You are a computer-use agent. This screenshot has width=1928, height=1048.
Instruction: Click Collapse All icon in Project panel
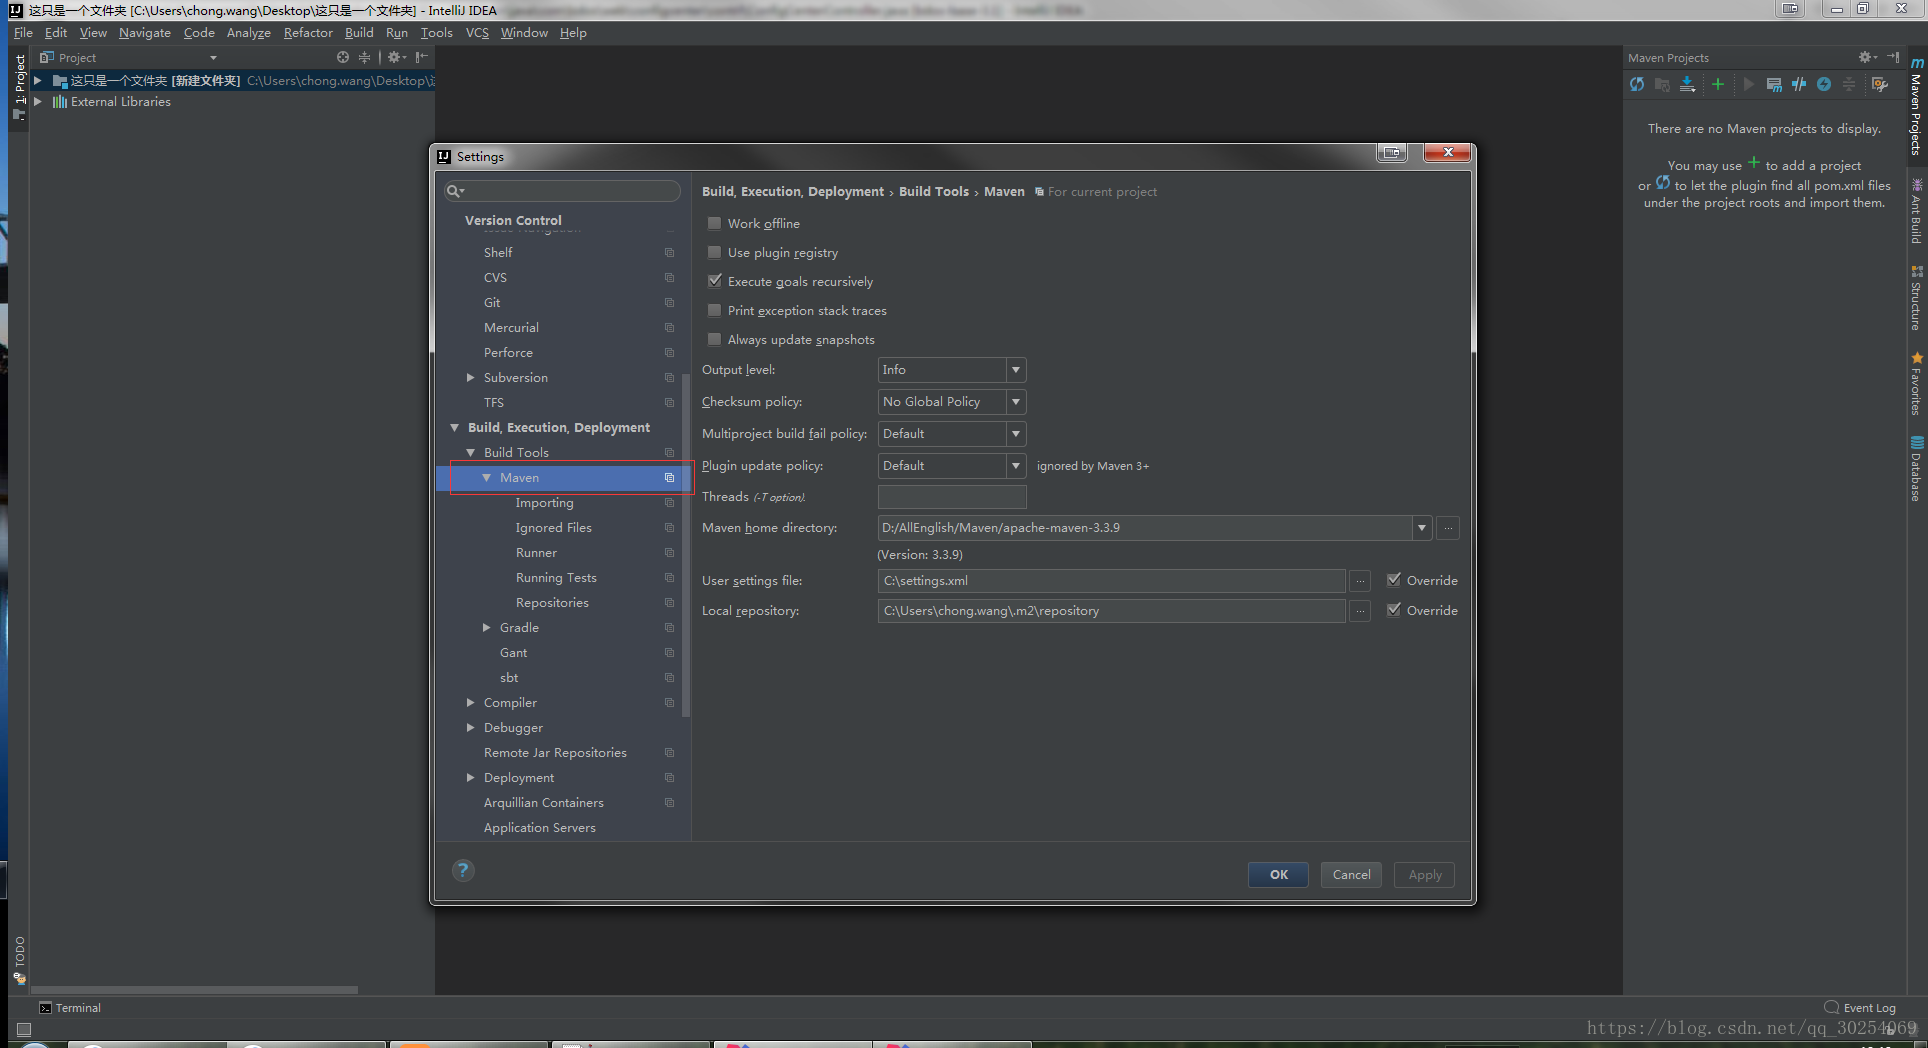coord(364,57)
